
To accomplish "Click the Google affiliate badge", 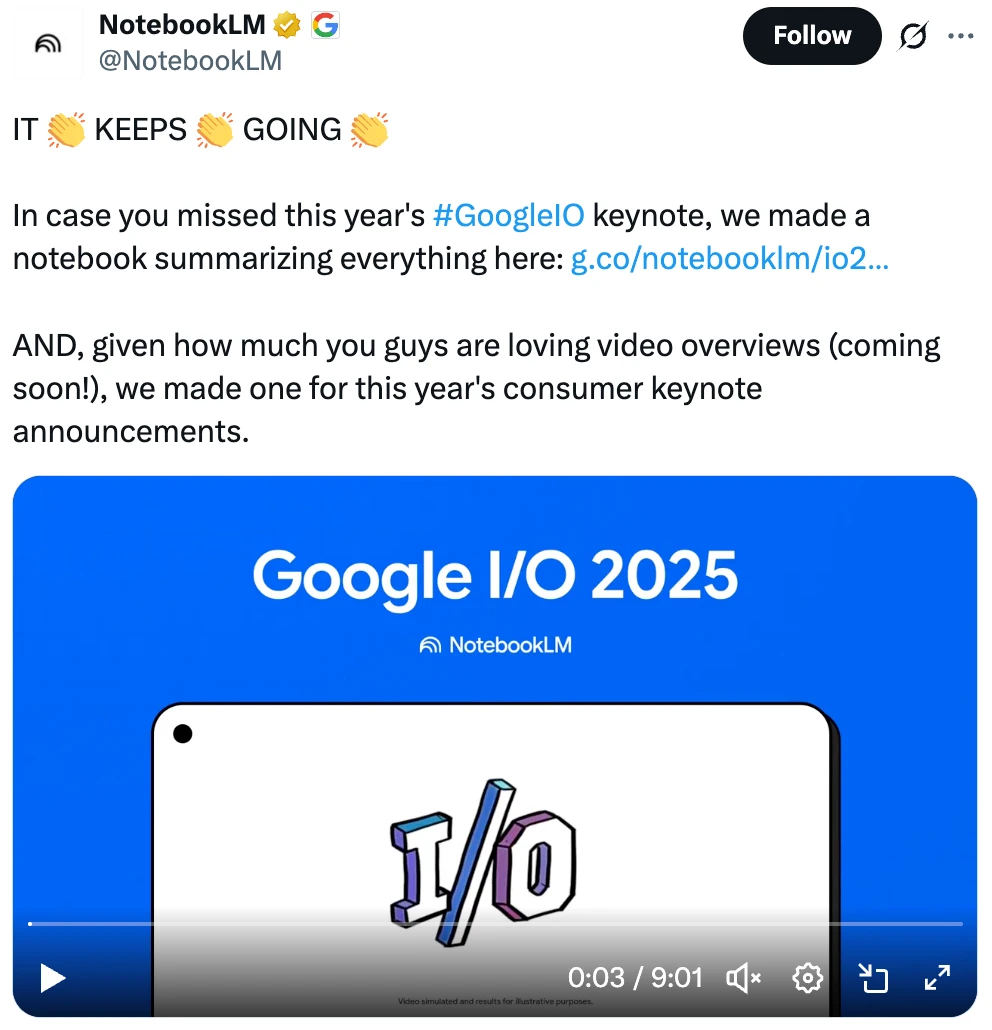I will (325, 26).
